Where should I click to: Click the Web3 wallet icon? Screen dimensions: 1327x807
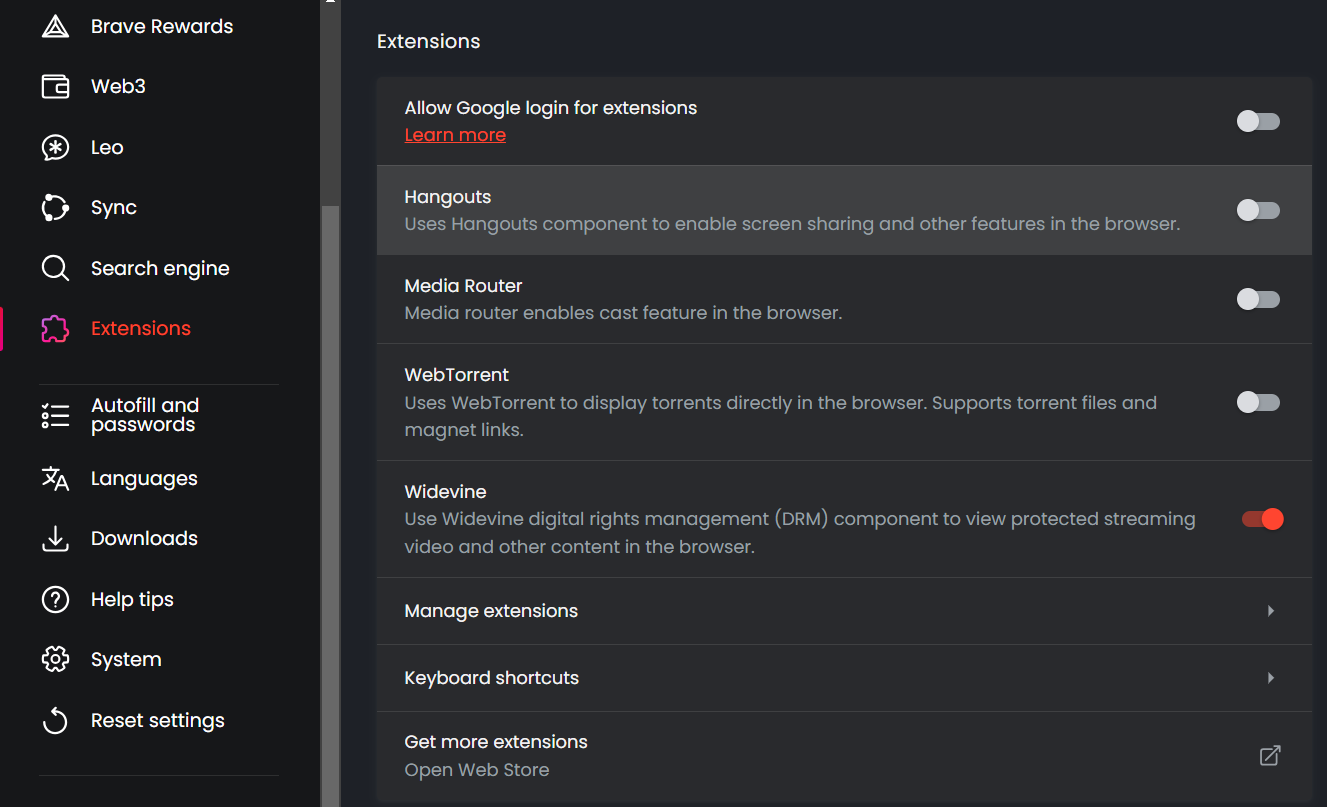[x=55, y=87]
